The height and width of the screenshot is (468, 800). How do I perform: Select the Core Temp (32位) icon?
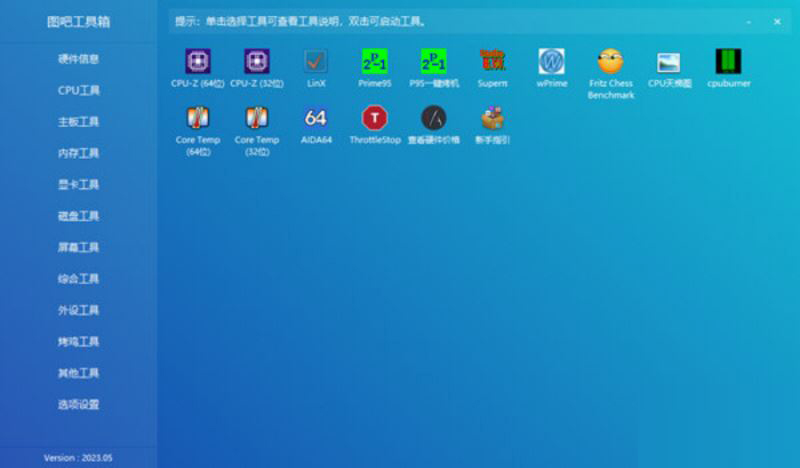tap(257, 118)
